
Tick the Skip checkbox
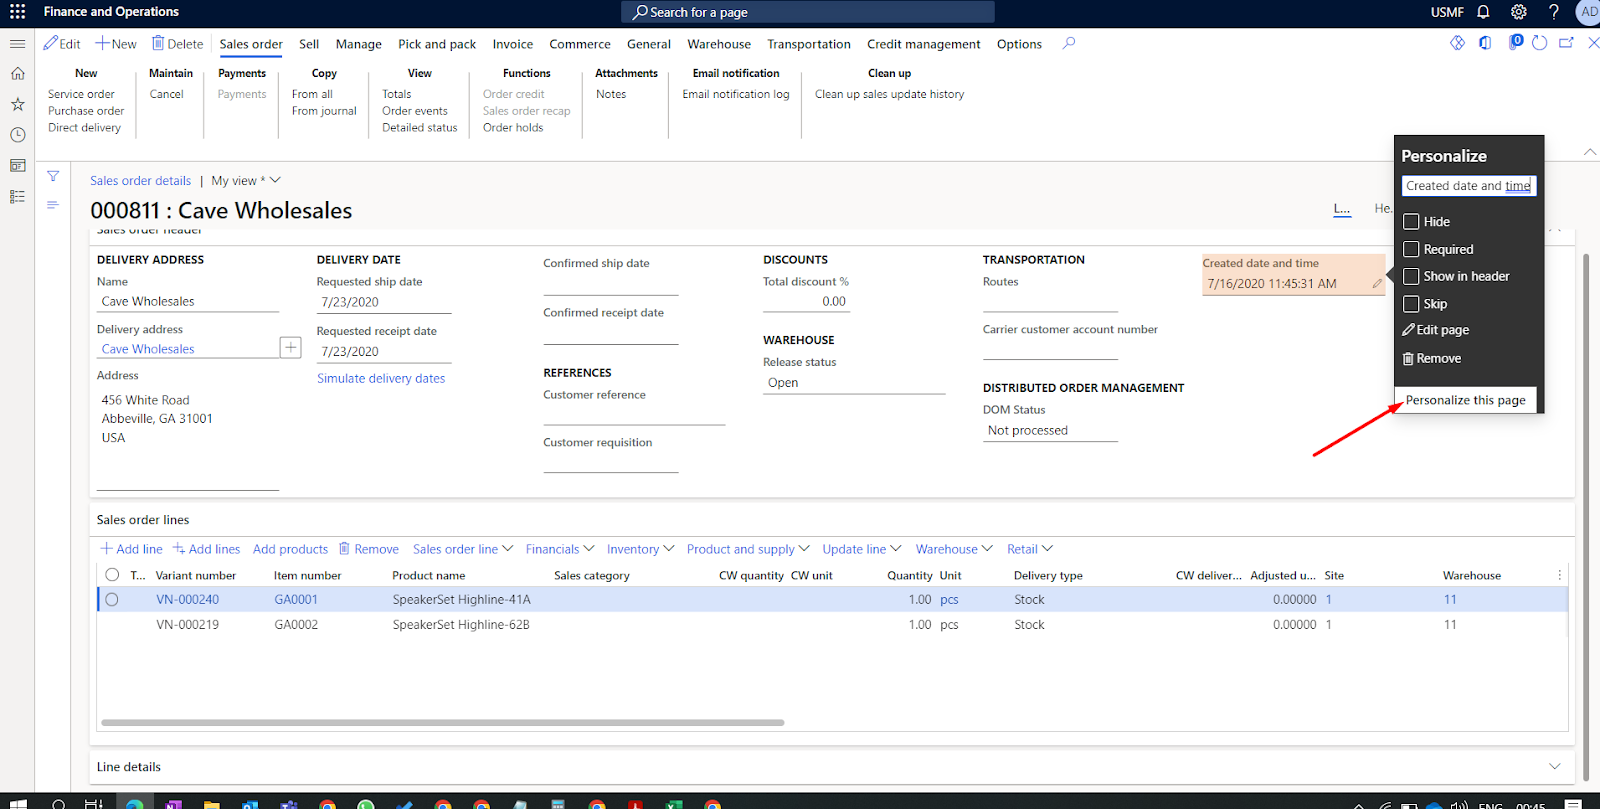[x=1411, y=304]
